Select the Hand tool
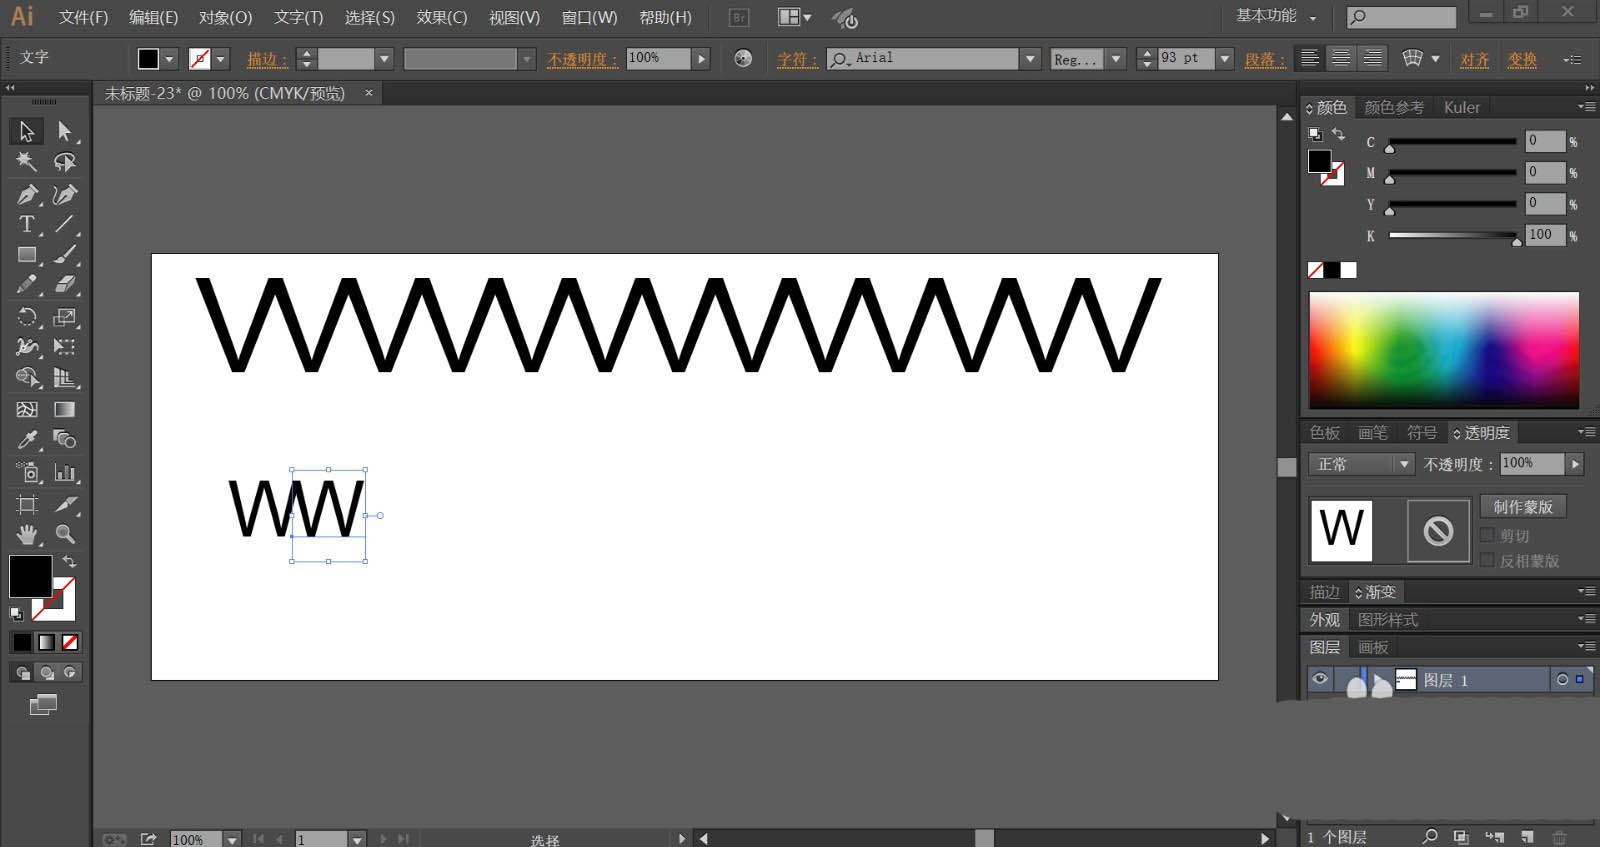The width and height of the screenshot is (1600, 847). [x=27, y=534]
